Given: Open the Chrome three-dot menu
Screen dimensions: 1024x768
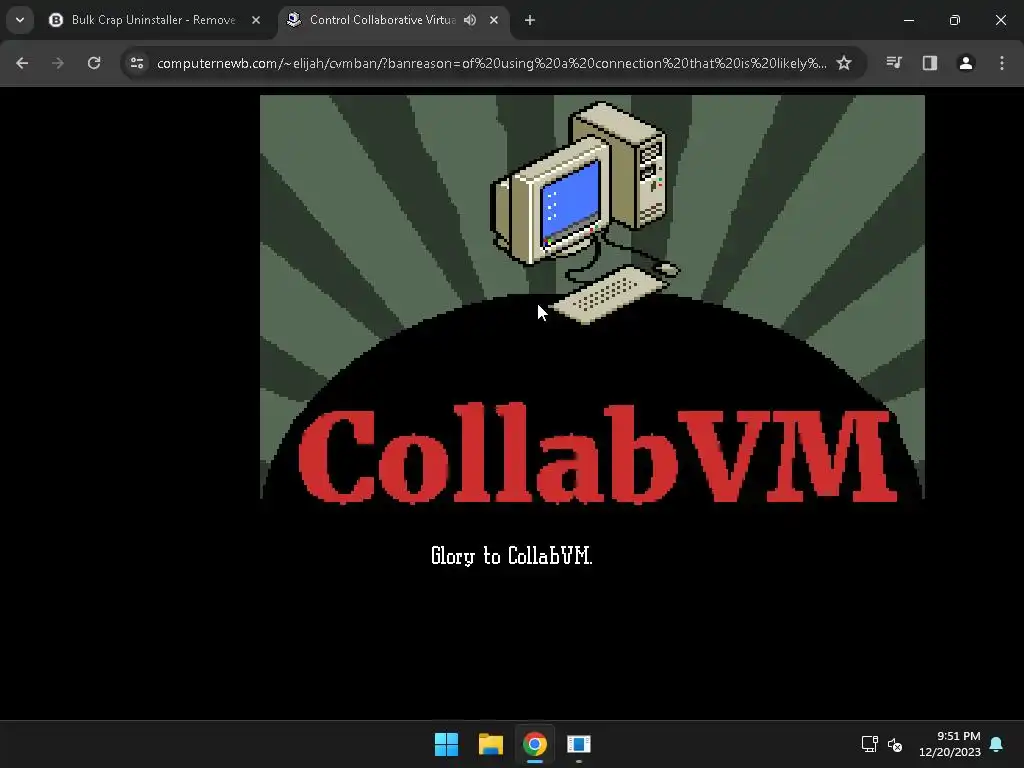Looking at the screenshot, I should pos(1002,63).
